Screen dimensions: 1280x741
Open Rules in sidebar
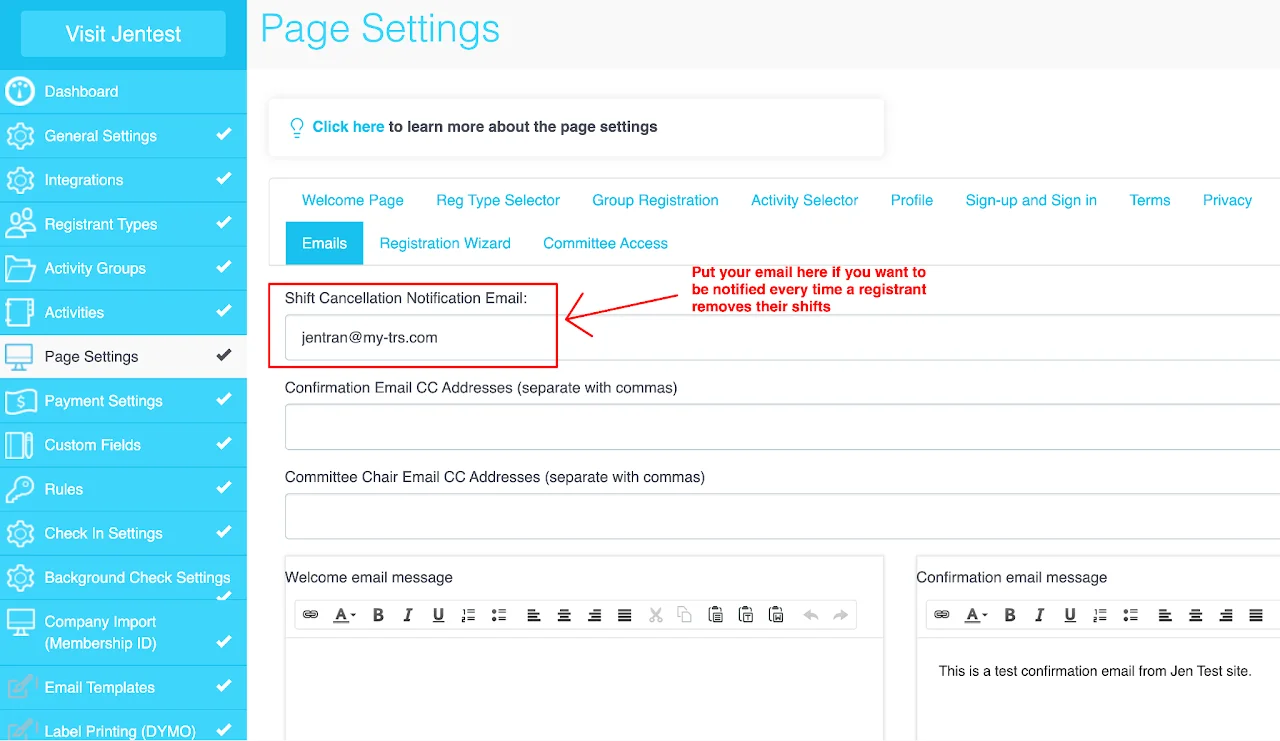click(x=123, y=489)
